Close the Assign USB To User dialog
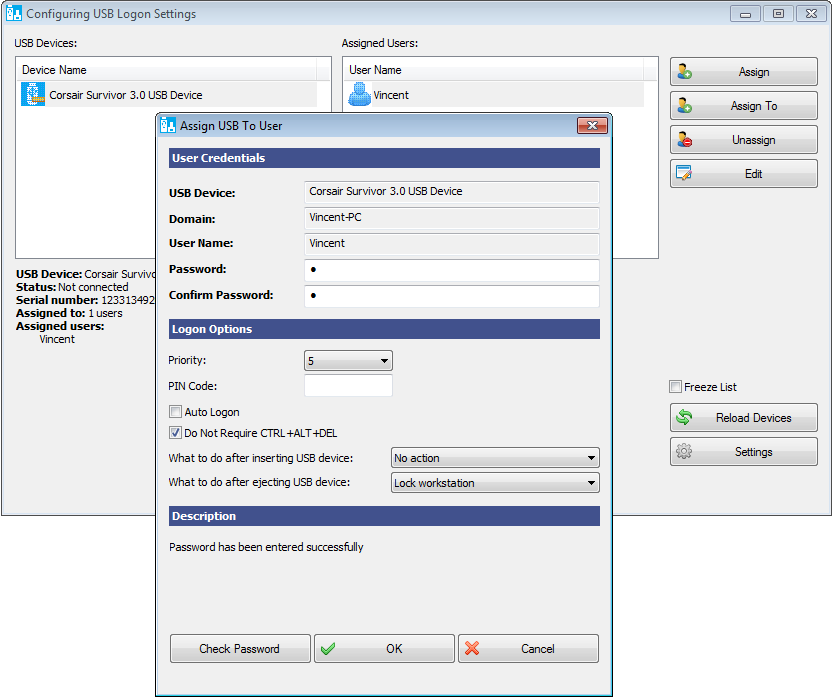 pyautogui.click(x=592, y=126)
